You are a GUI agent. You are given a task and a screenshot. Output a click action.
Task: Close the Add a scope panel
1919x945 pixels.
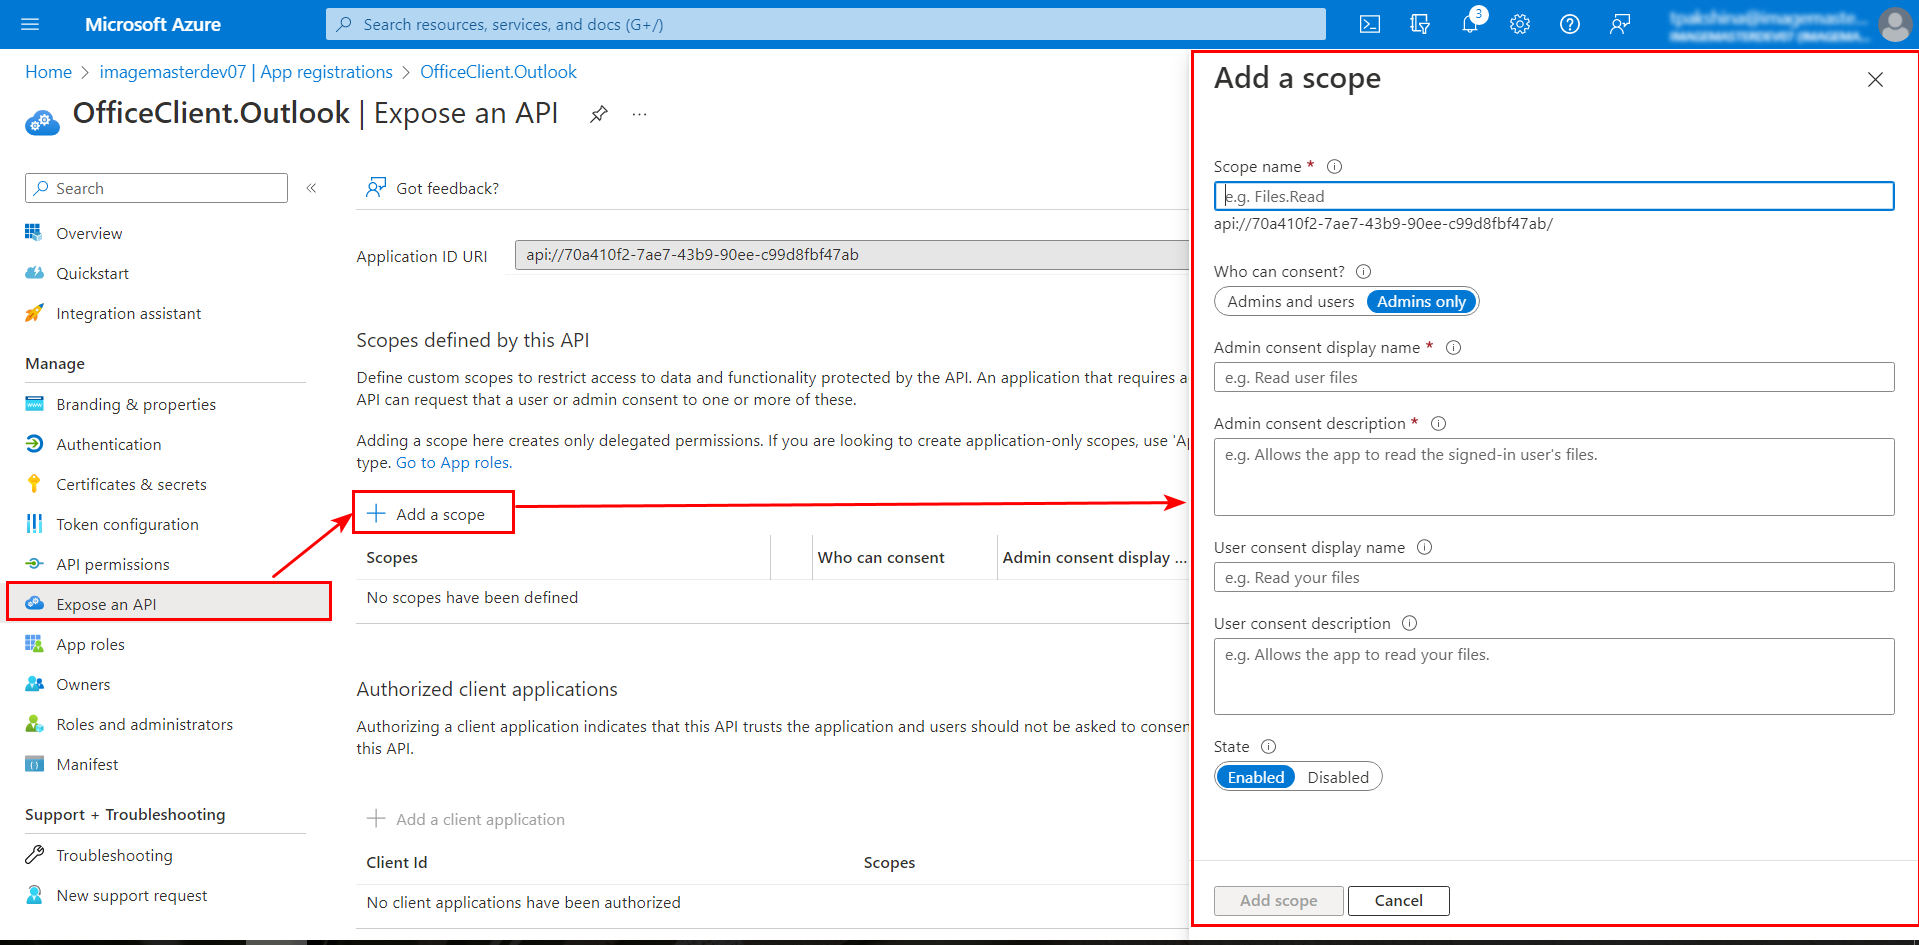click(x=1875, y=80)
